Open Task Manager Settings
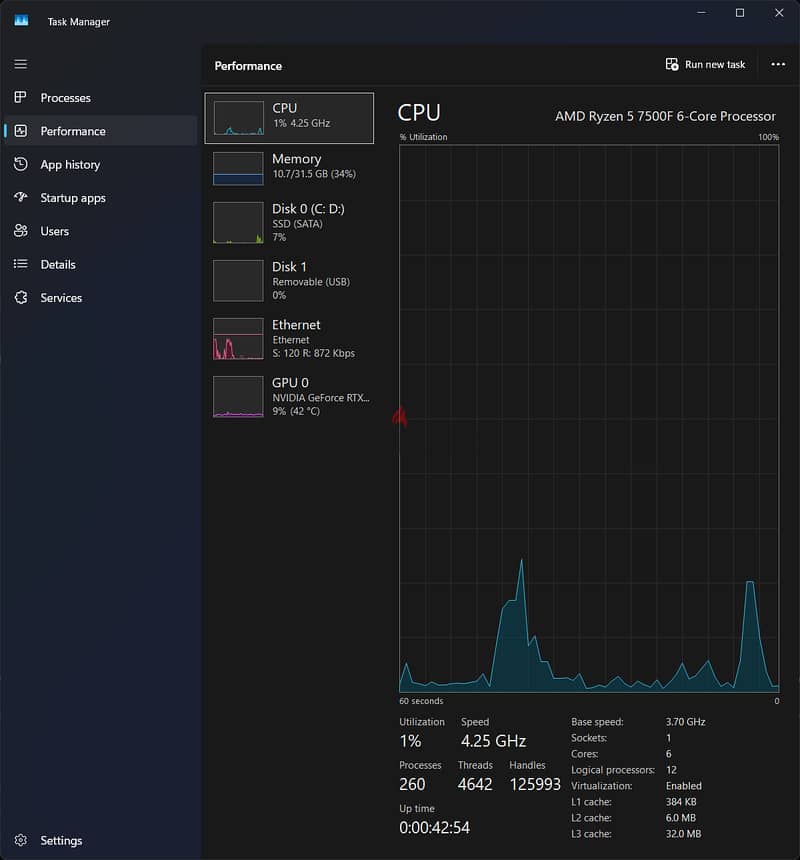Image resolution: width=800 pixels, height=860 pixels. (101, 840)
